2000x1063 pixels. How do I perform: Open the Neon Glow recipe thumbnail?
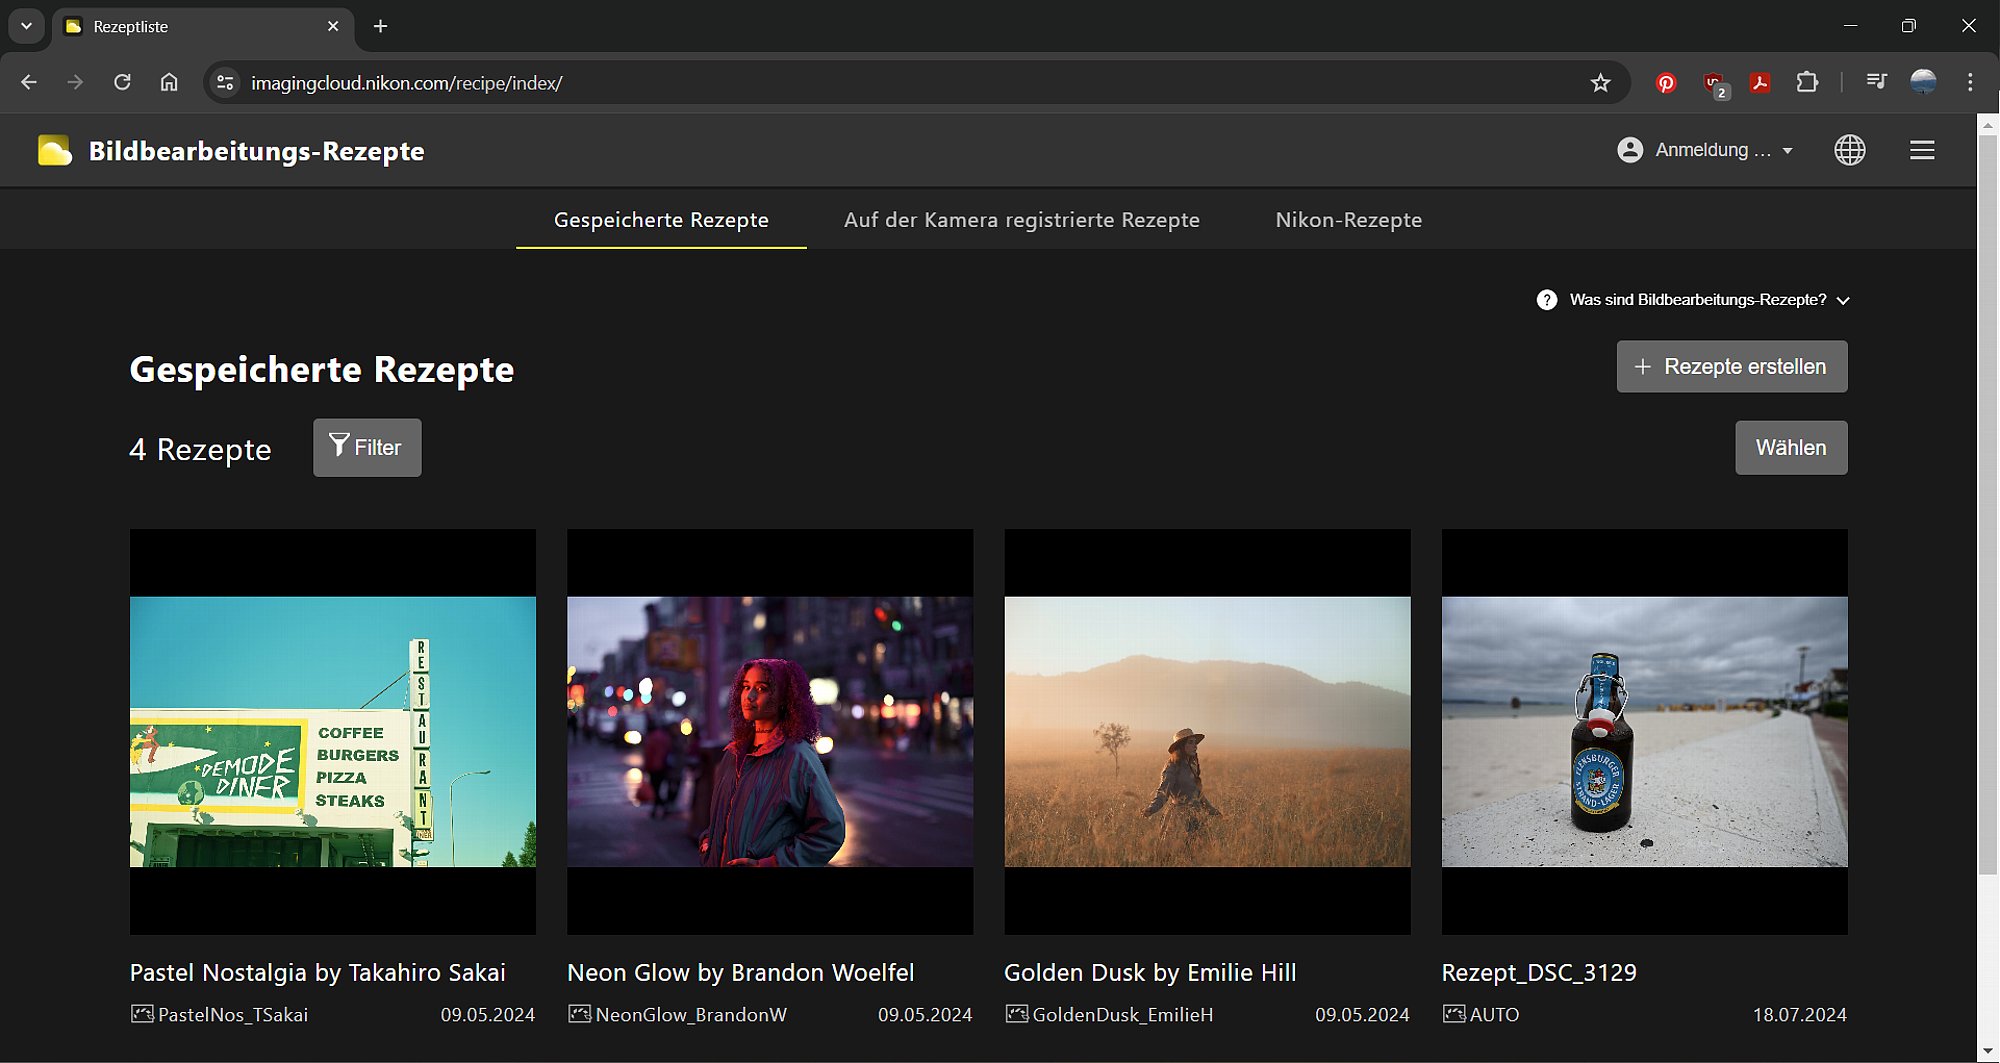click(769, 732)
